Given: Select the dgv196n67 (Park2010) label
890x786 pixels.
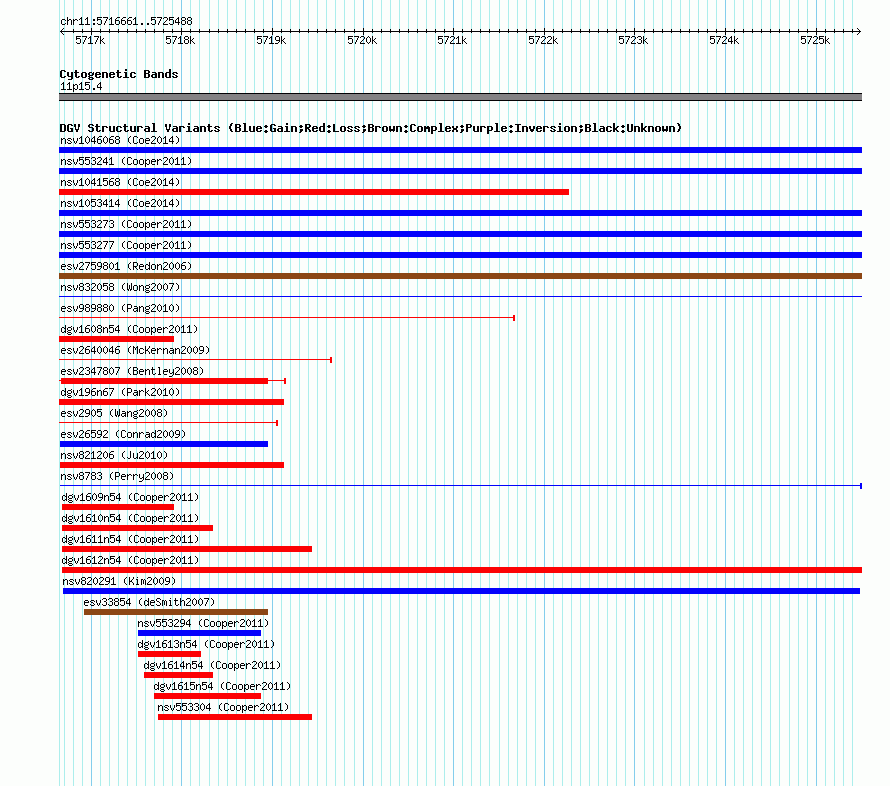Looking at the screenshot, I should (x=120, y=392).
